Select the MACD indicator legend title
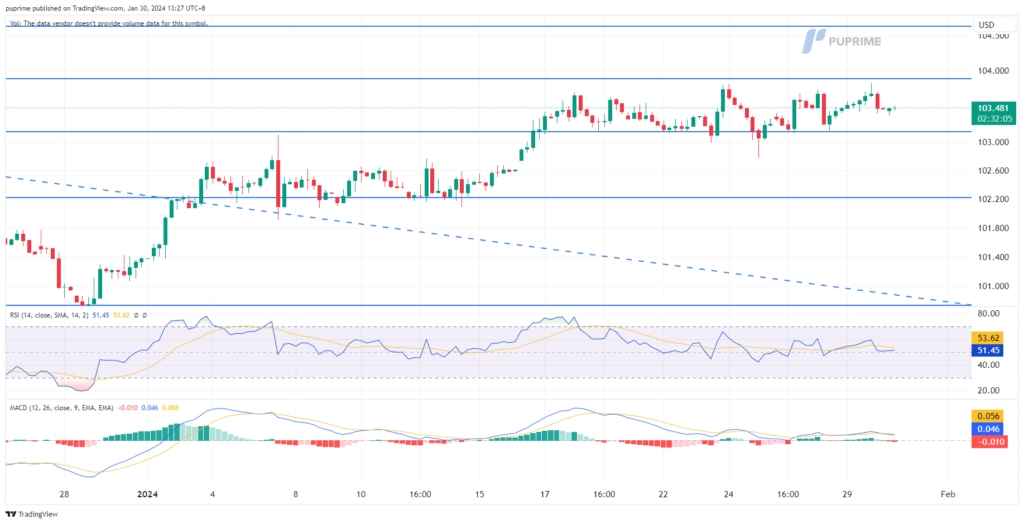Viewport: 1024px width, 524px height. (x=61, y=408)
